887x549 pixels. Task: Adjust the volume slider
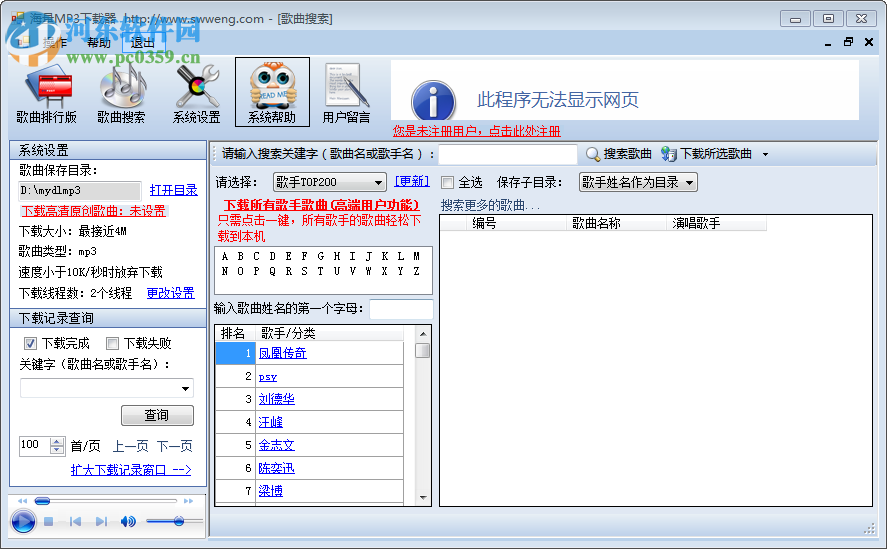pyautogui.click(x=174, y=521)
